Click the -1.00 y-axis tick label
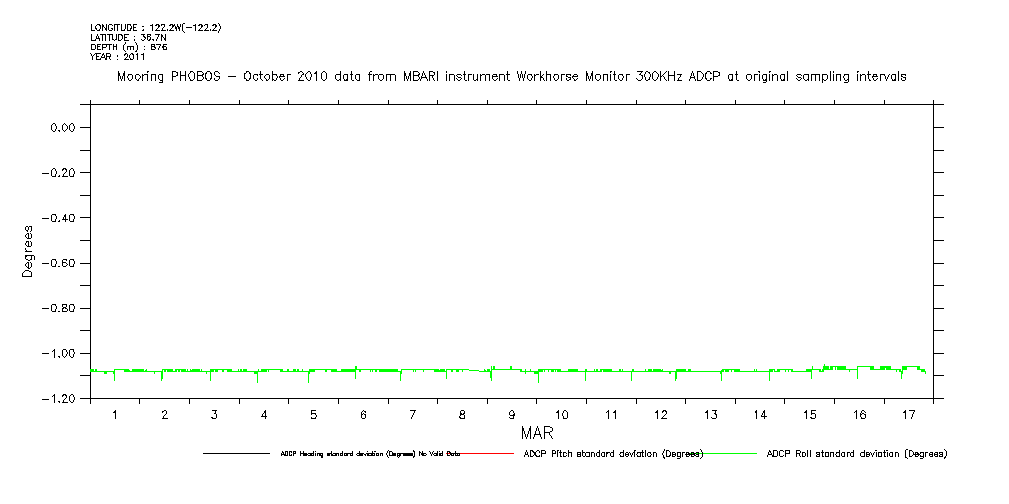This screenshot has width=1009, height=504. click(59, 354)
